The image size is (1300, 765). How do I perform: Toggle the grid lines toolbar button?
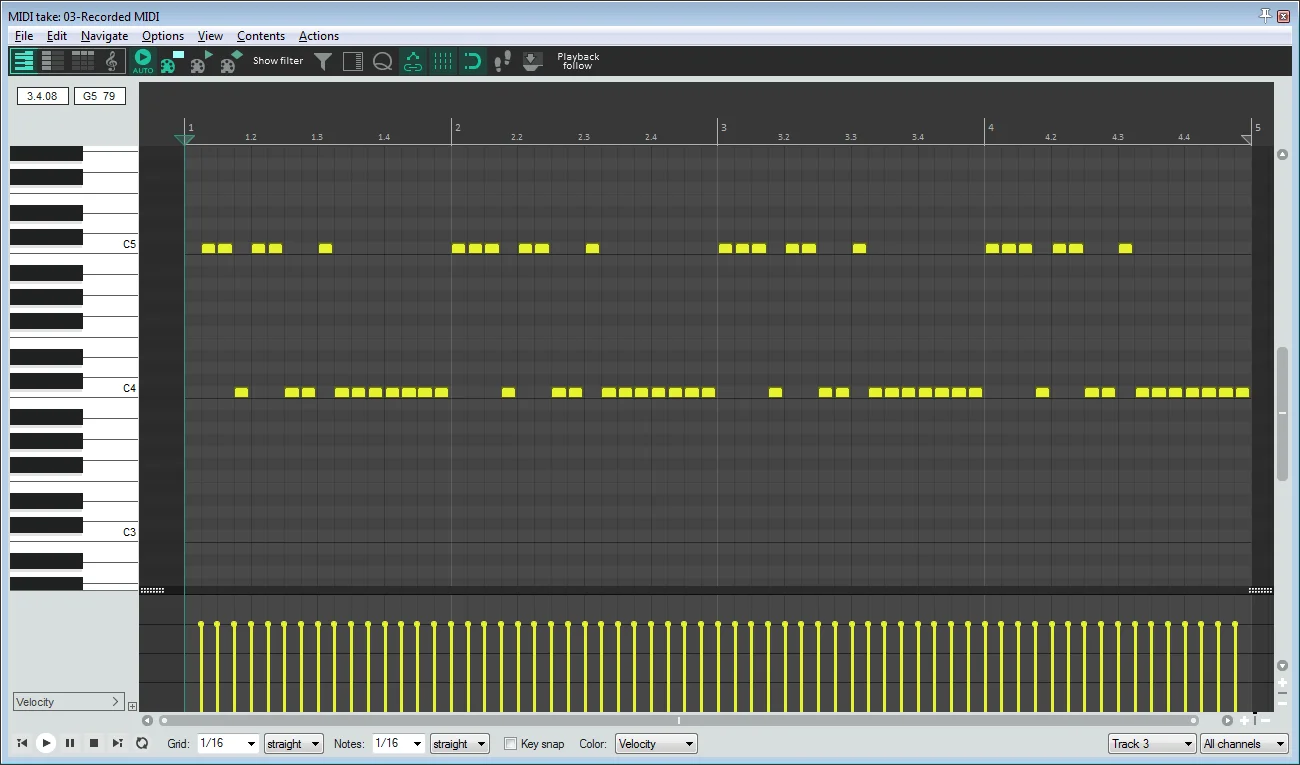click(x=442, y=61)
